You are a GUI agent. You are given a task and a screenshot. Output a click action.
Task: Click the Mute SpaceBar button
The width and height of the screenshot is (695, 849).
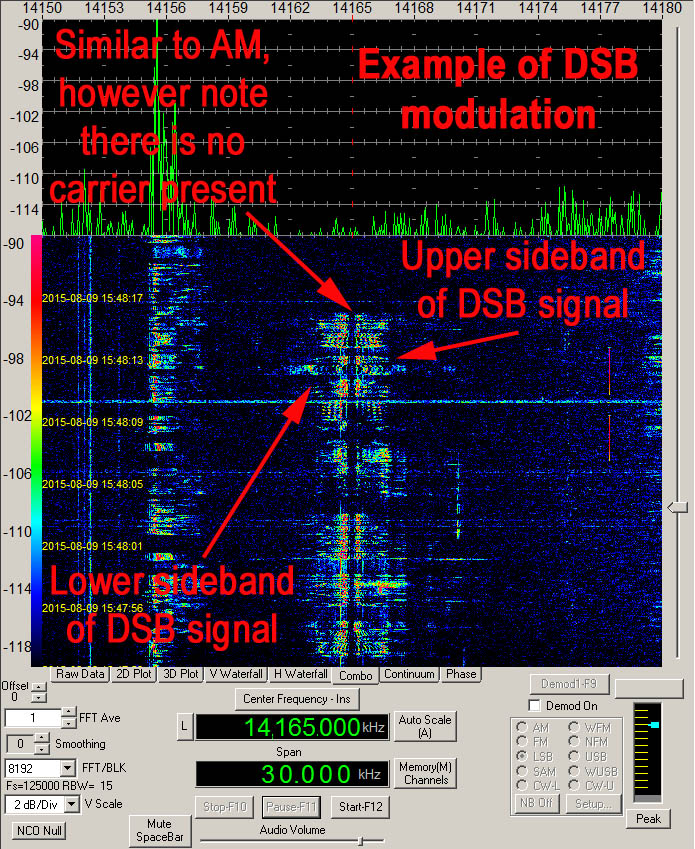tap(160, 830)
